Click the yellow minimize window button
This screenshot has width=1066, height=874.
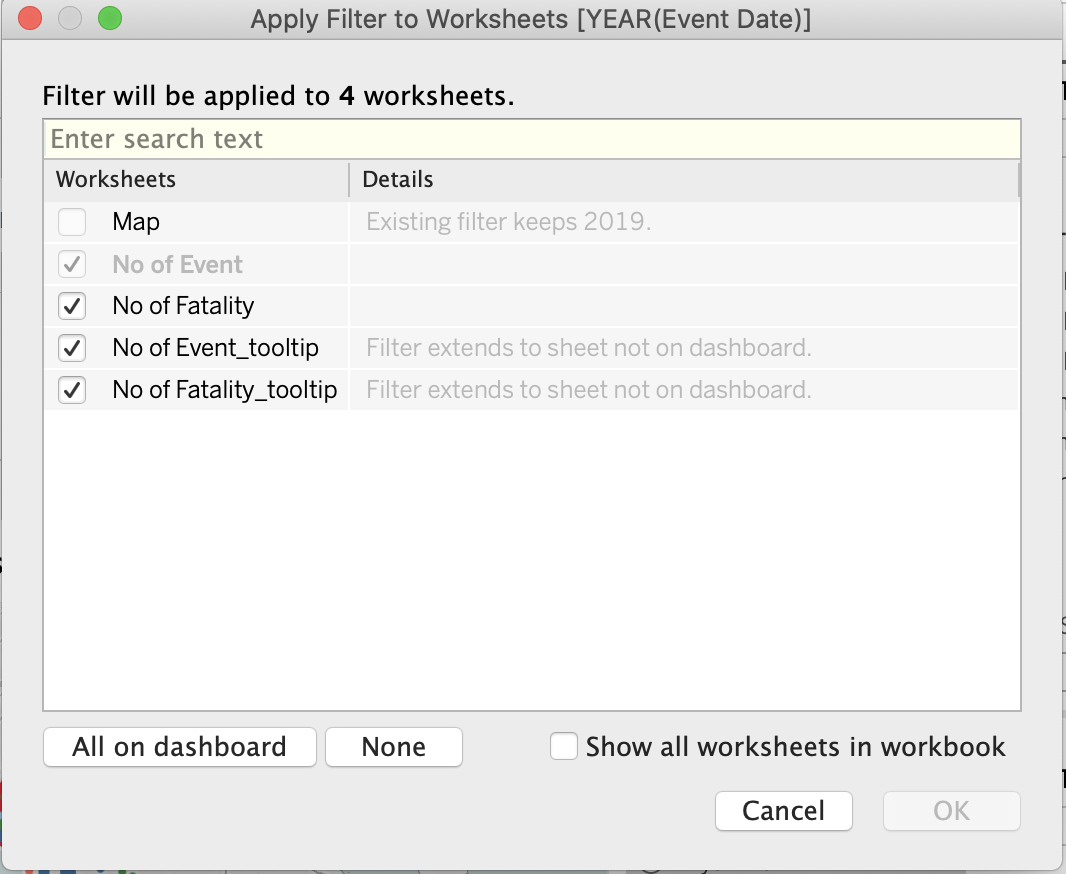70,19
